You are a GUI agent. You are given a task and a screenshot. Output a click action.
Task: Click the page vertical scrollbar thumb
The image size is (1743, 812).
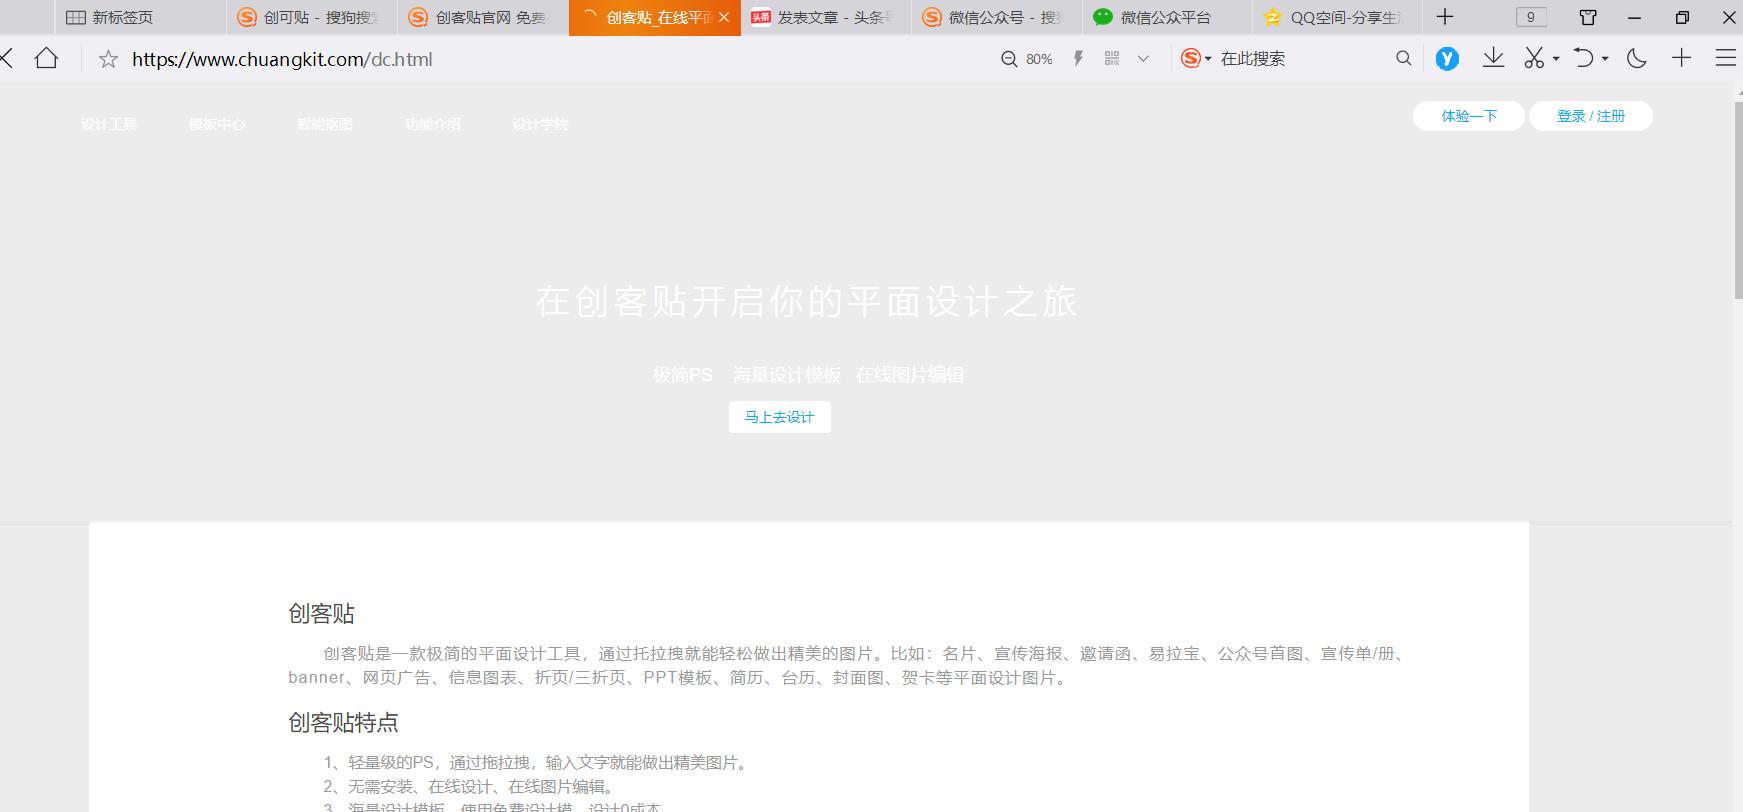[1738, 200]
